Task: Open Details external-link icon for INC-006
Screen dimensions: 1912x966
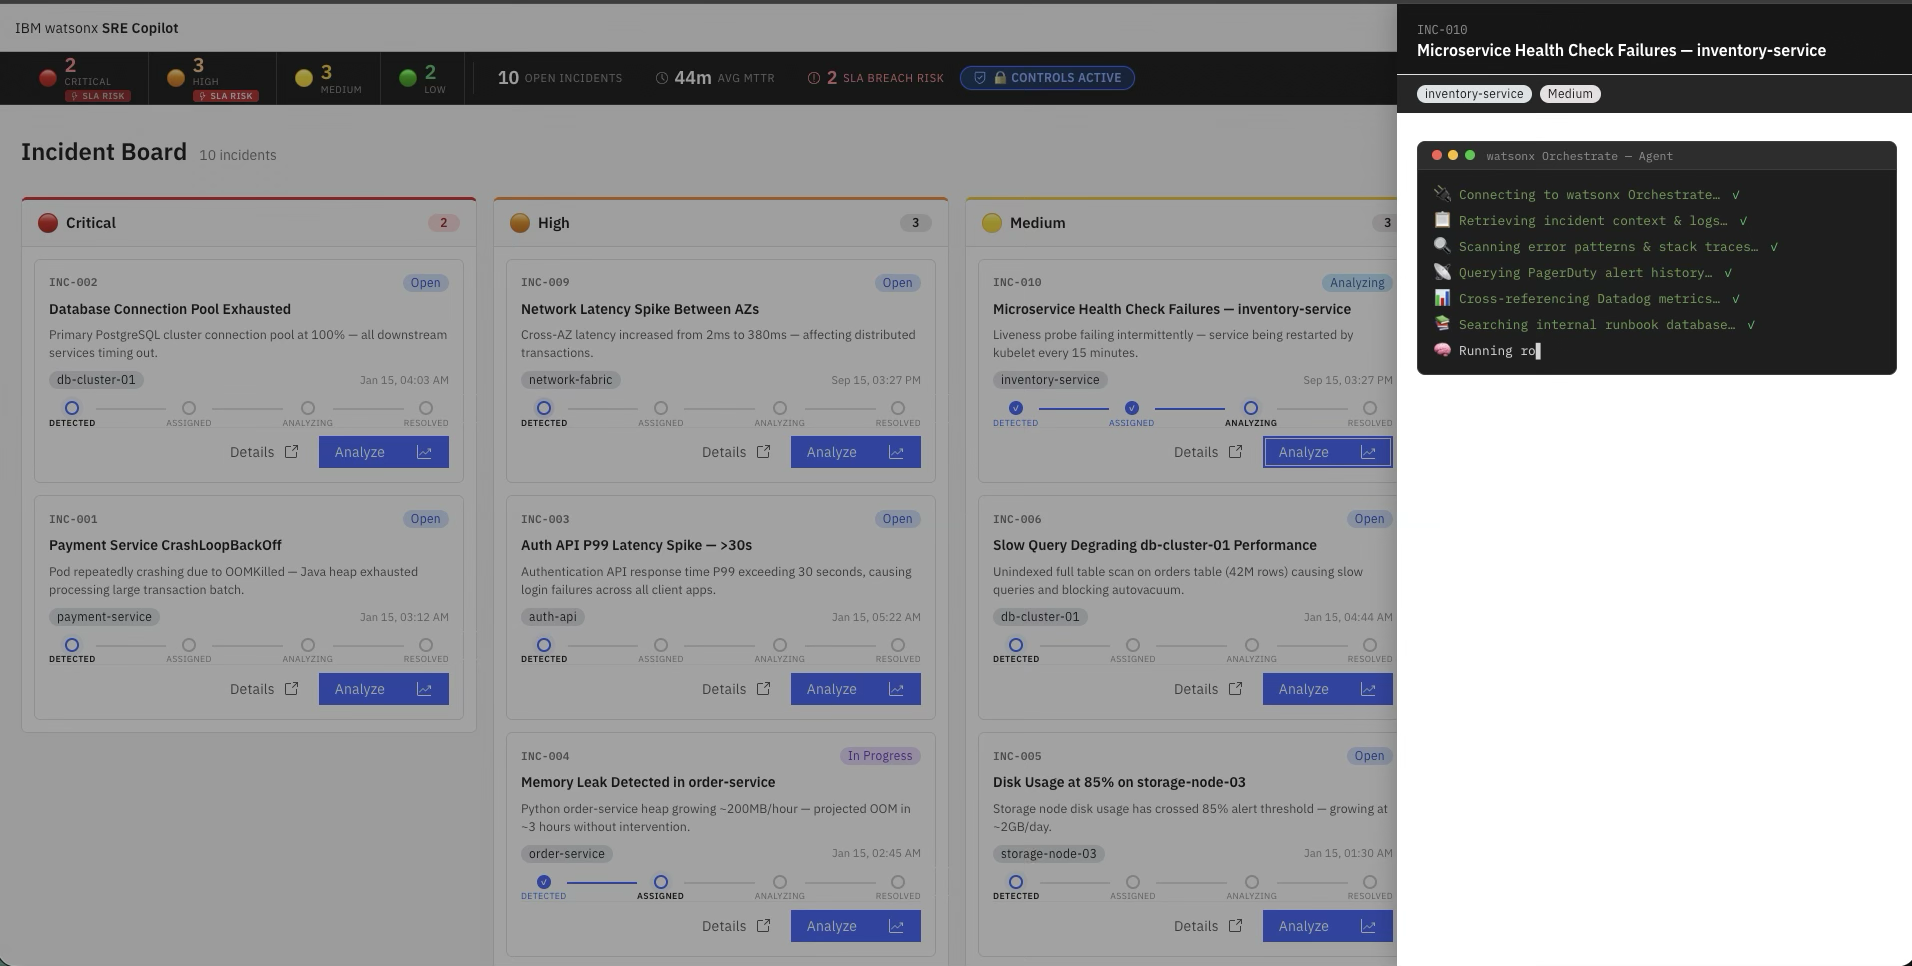Action: 1235,689
